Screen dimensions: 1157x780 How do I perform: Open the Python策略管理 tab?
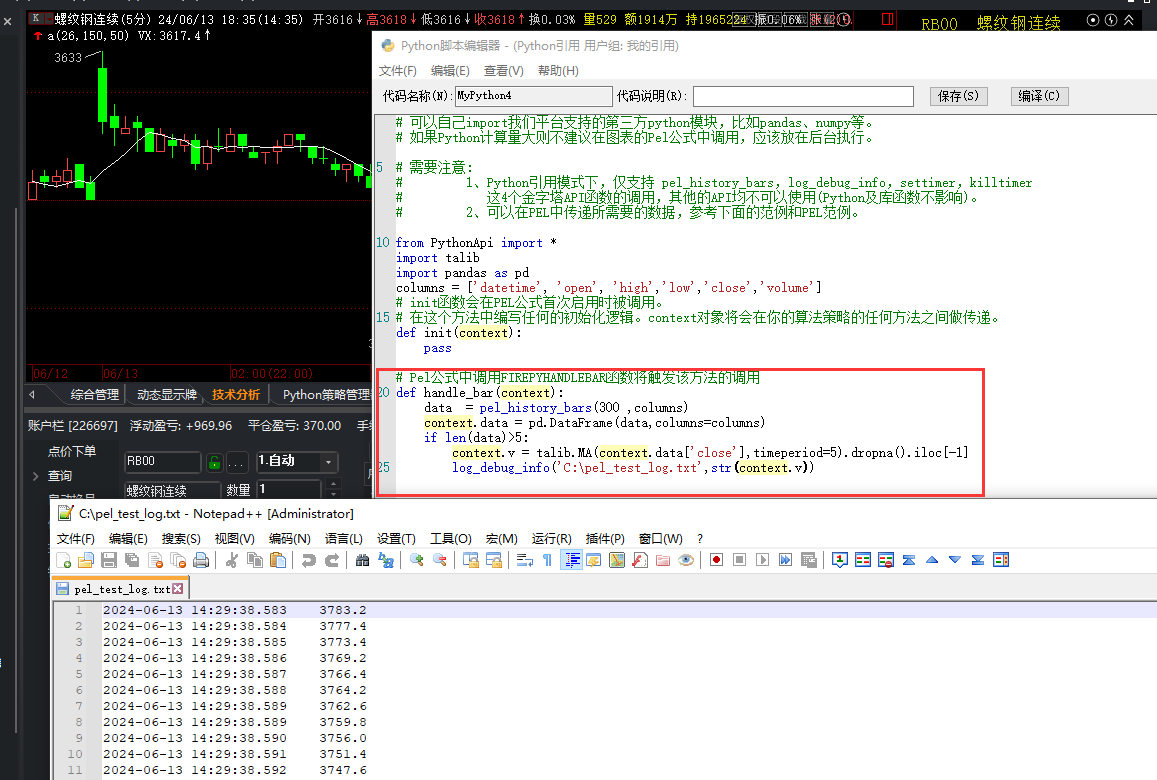(x=326, y=395)
